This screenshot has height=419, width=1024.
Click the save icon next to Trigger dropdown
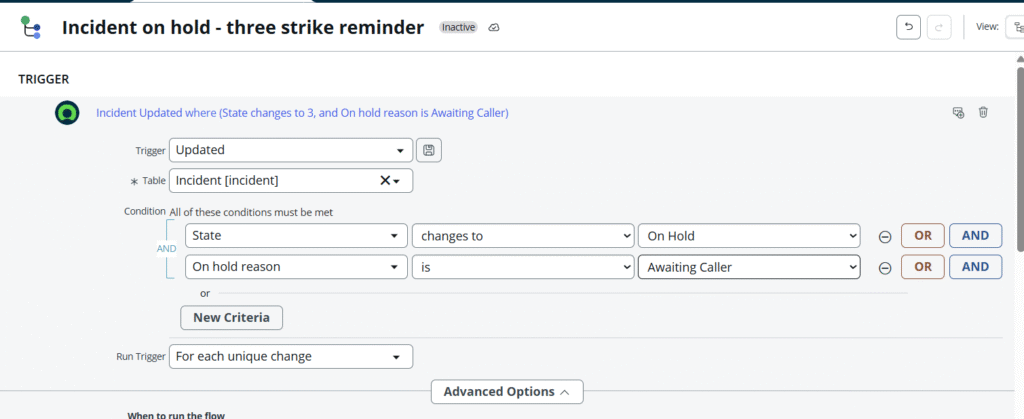click(x=429, y=150)
